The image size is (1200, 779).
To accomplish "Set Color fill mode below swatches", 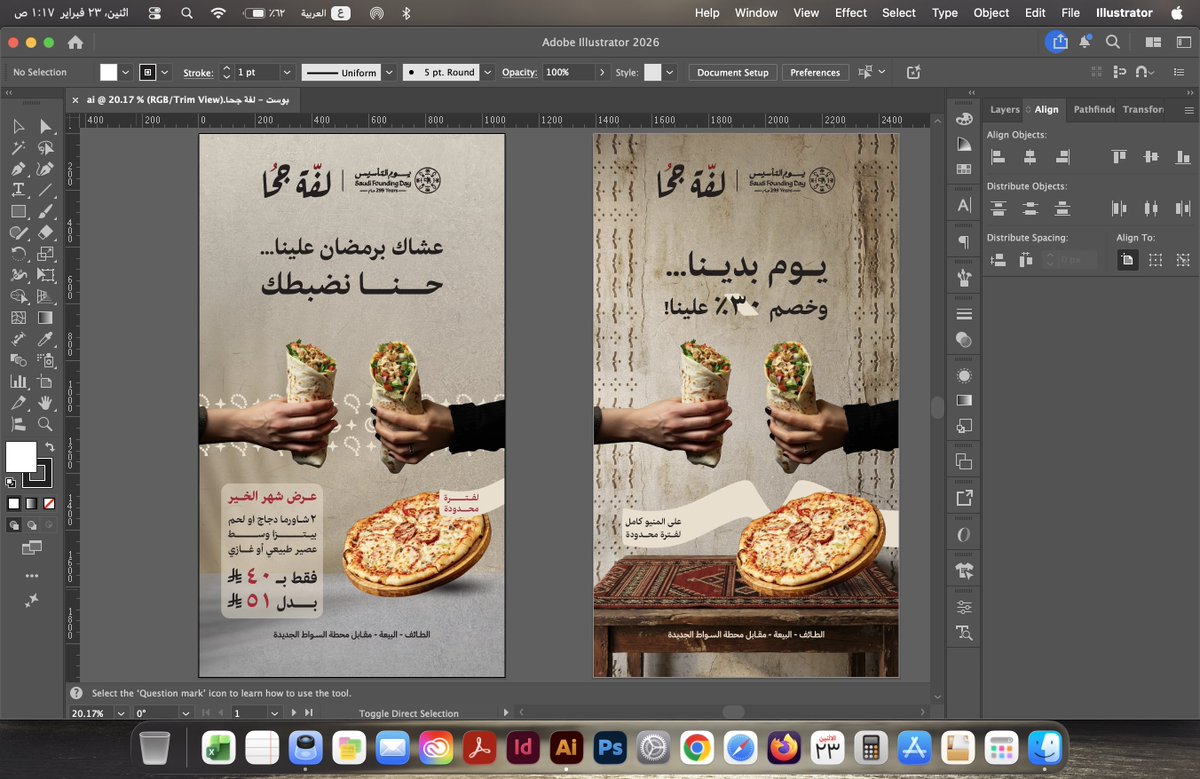I will click(13, 503).
